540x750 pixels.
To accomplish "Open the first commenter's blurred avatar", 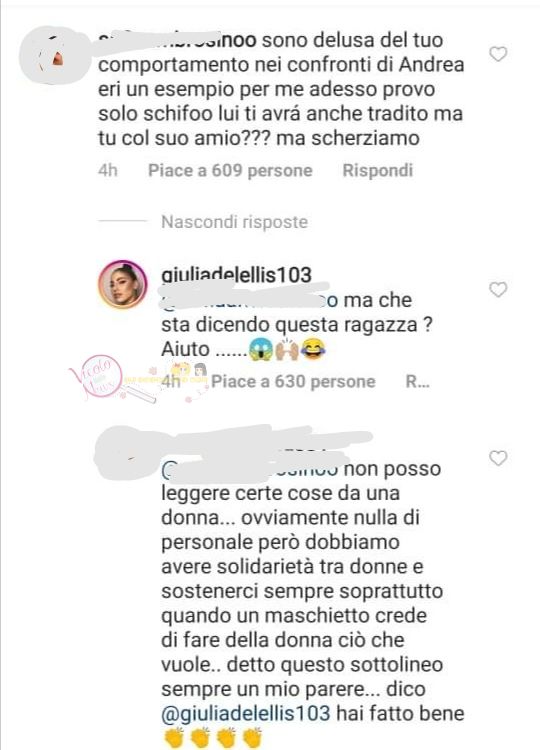I will click(54, 56).
